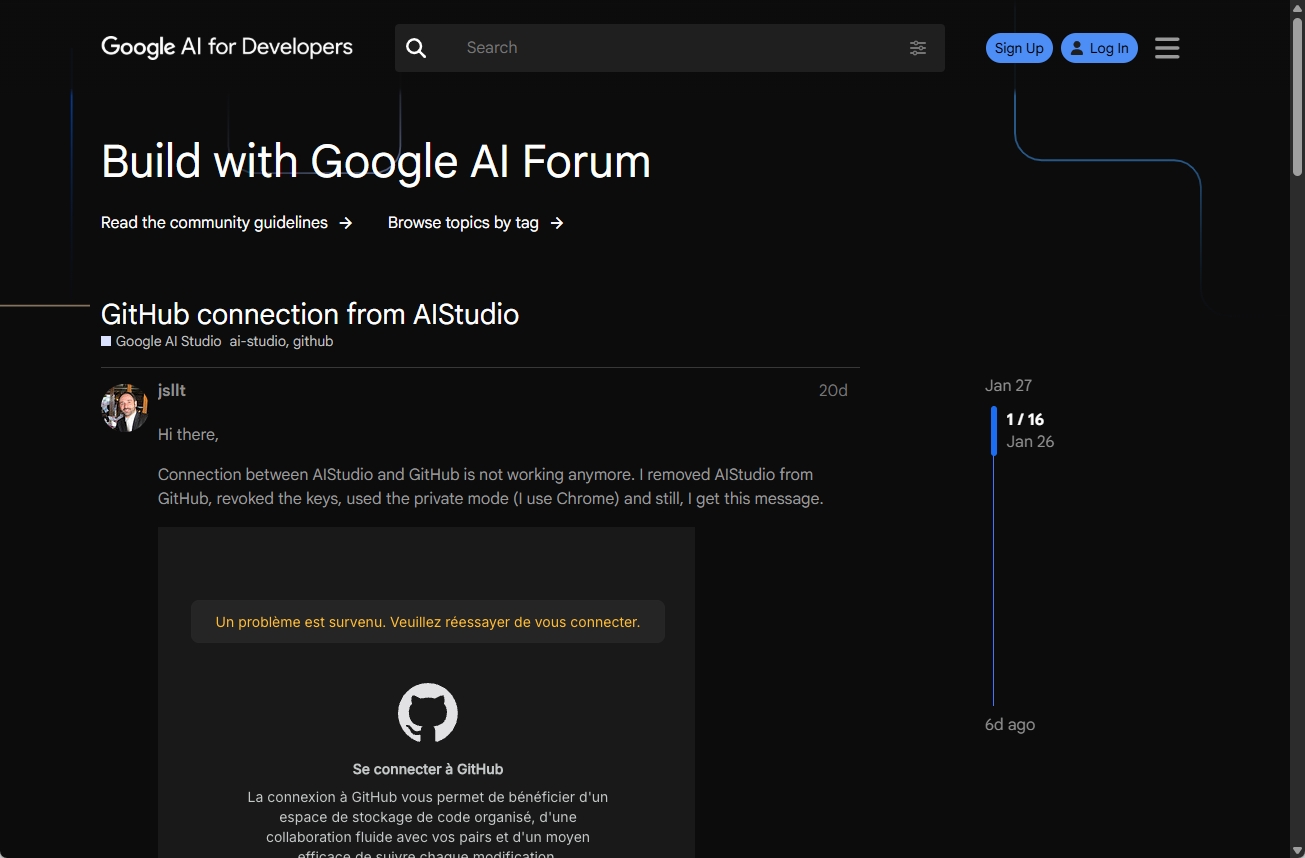Click the search magnifier icon
Image resolution: width=1305 pixels, height=858 pixels.
(x=417, y=48)
